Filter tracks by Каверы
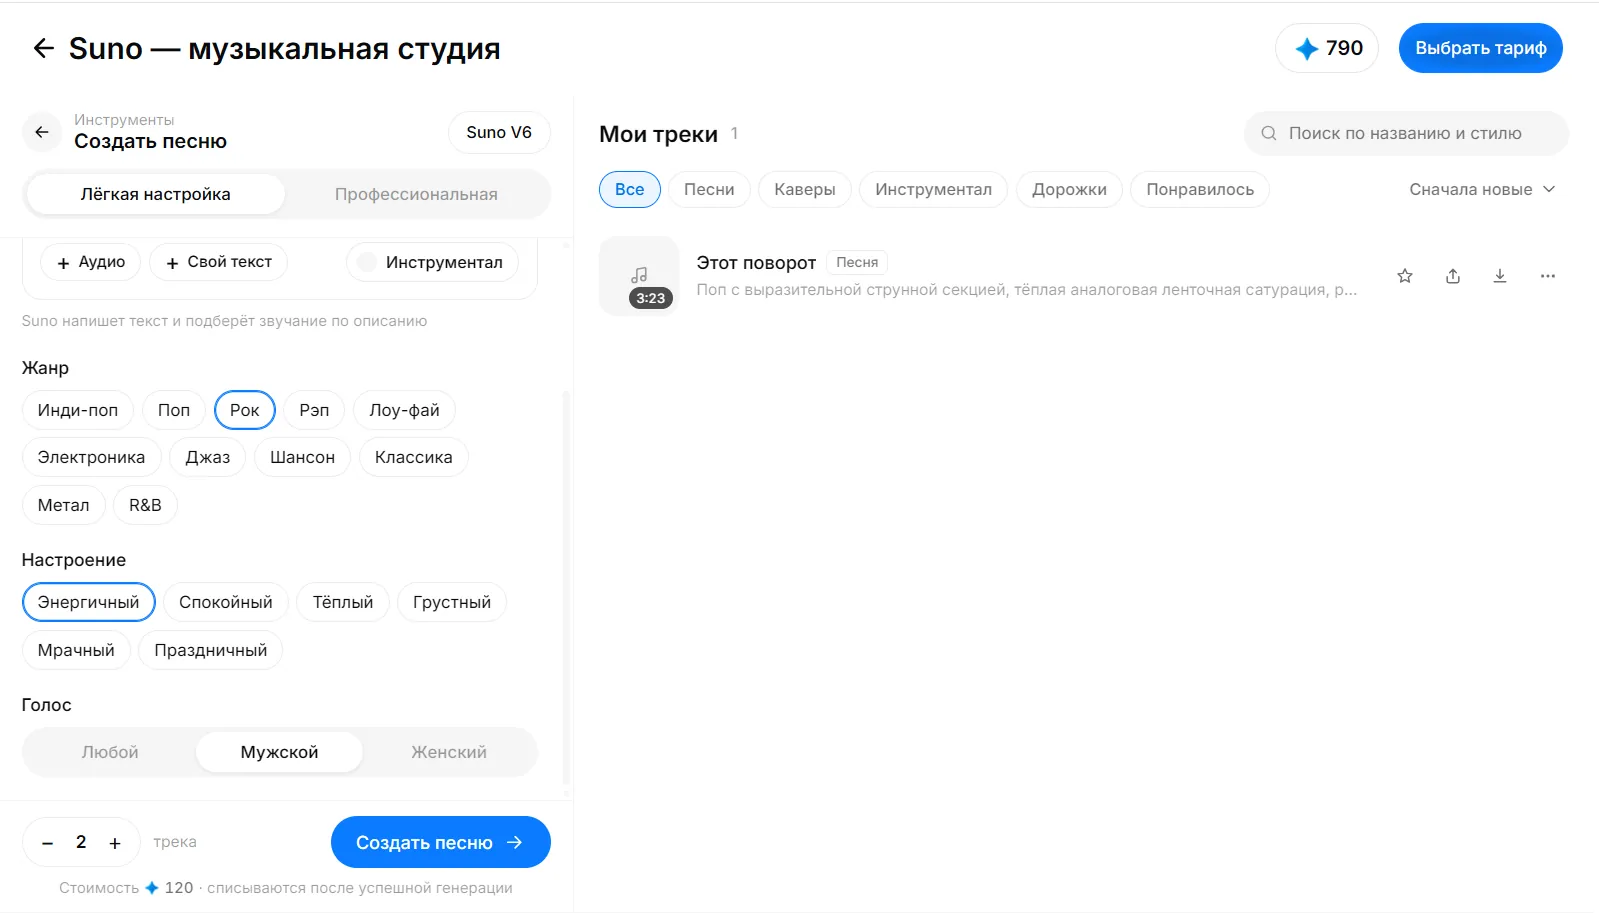Image resolution: width=1599 pixels, height=913 pixels. click(805, 189)
